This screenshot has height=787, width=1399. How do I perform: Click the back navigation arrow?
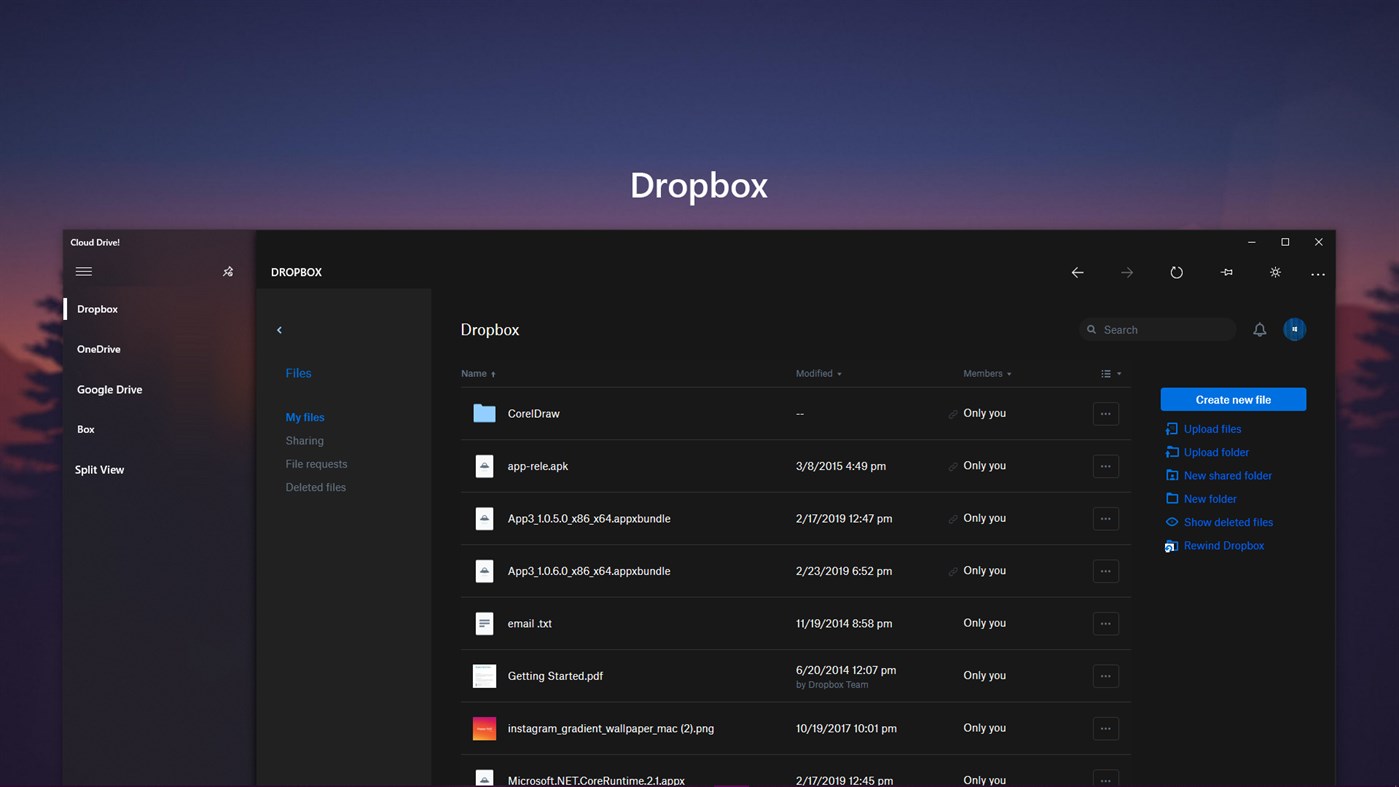pyautogui.click(x=1077, y=272)
